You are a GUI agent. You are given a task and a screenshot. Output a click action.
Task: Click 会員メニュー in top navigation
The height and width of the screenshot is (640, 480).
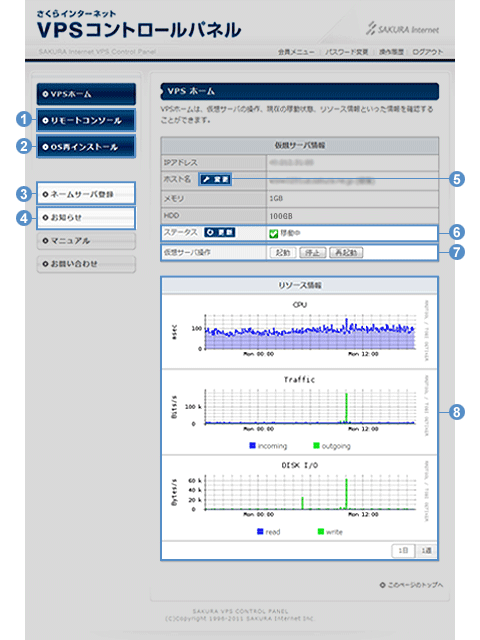coord(296,52)
